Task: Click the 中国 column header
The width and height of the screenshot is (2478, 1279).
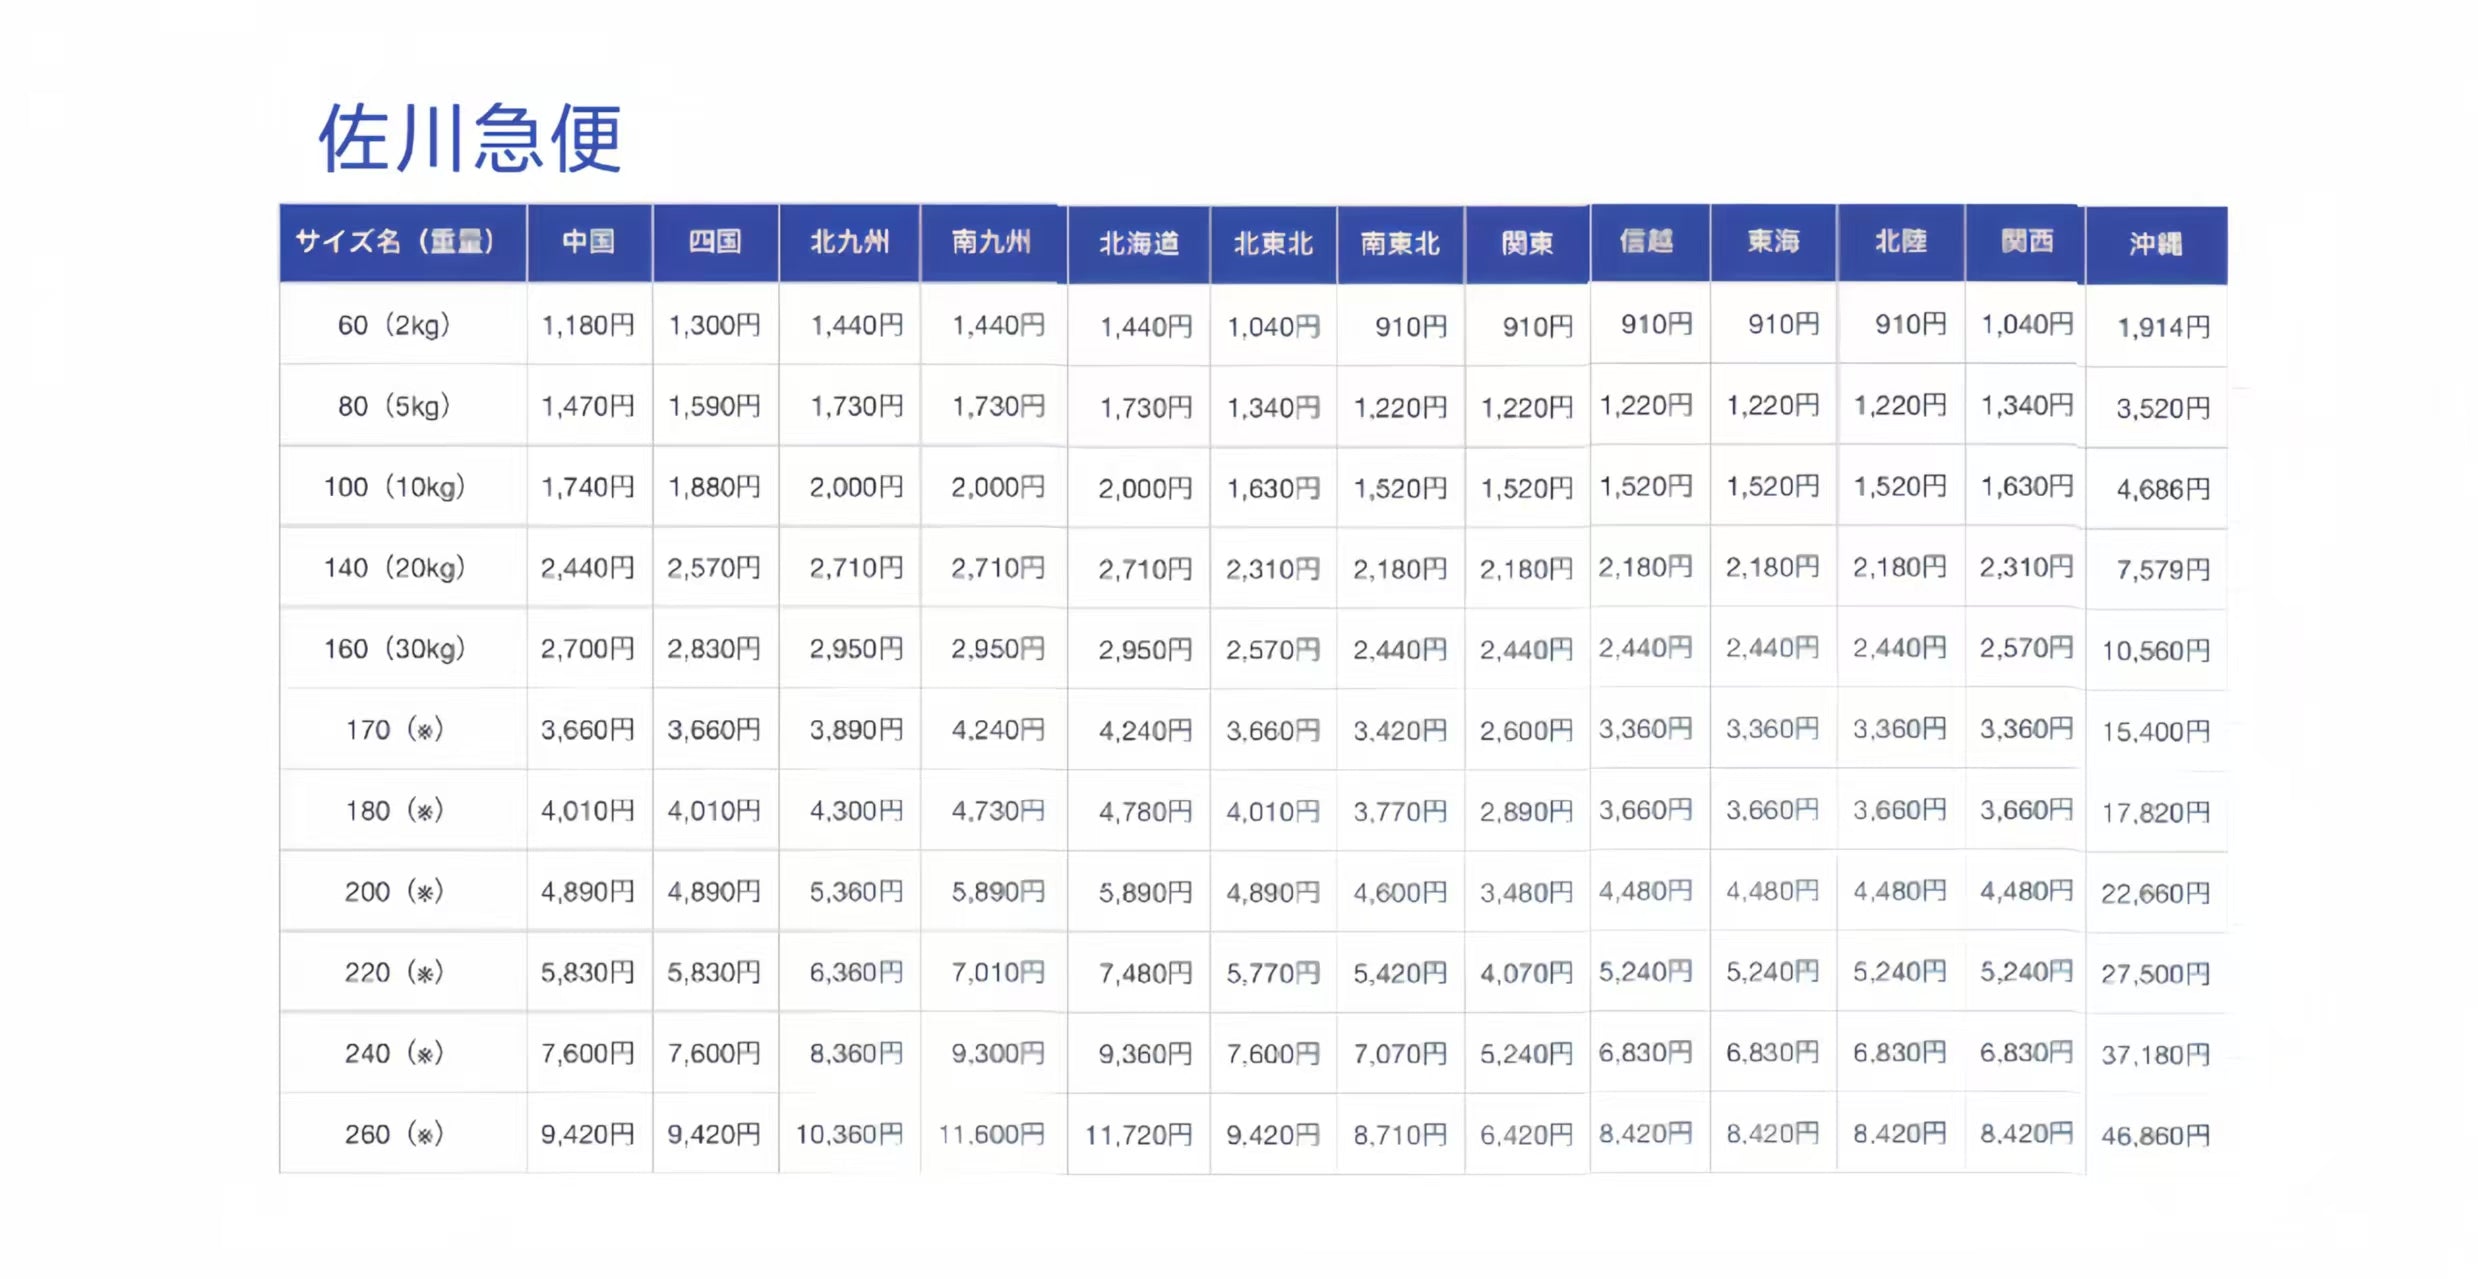Action: point(588,242)
